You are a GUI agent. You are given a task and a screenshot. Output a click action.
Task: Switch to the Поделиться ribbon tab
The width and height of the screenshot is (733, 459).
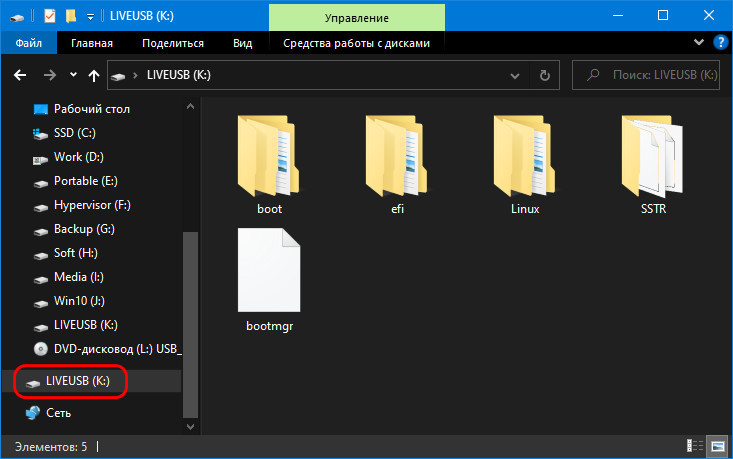click(173, 43)
